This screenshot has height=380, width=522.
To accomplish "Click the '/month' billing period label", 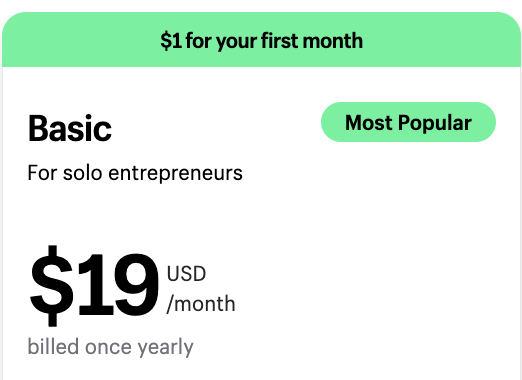I will [201, 304].
